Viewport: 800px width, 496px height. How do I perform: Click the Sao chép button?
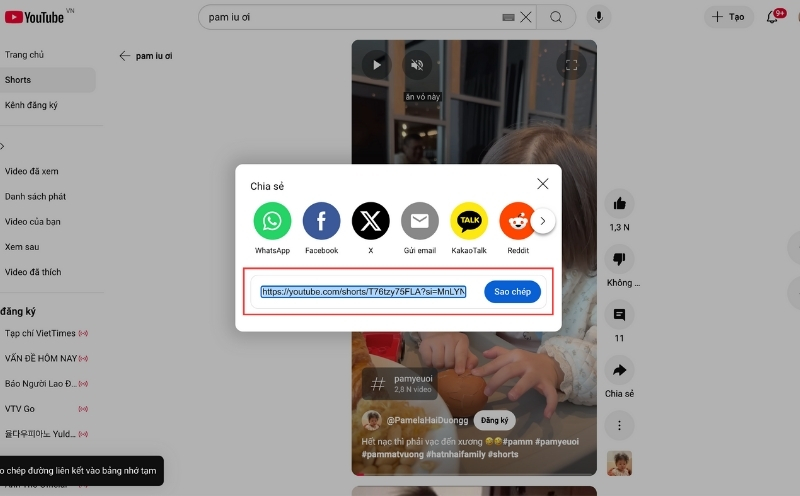(x=512, y=291)
